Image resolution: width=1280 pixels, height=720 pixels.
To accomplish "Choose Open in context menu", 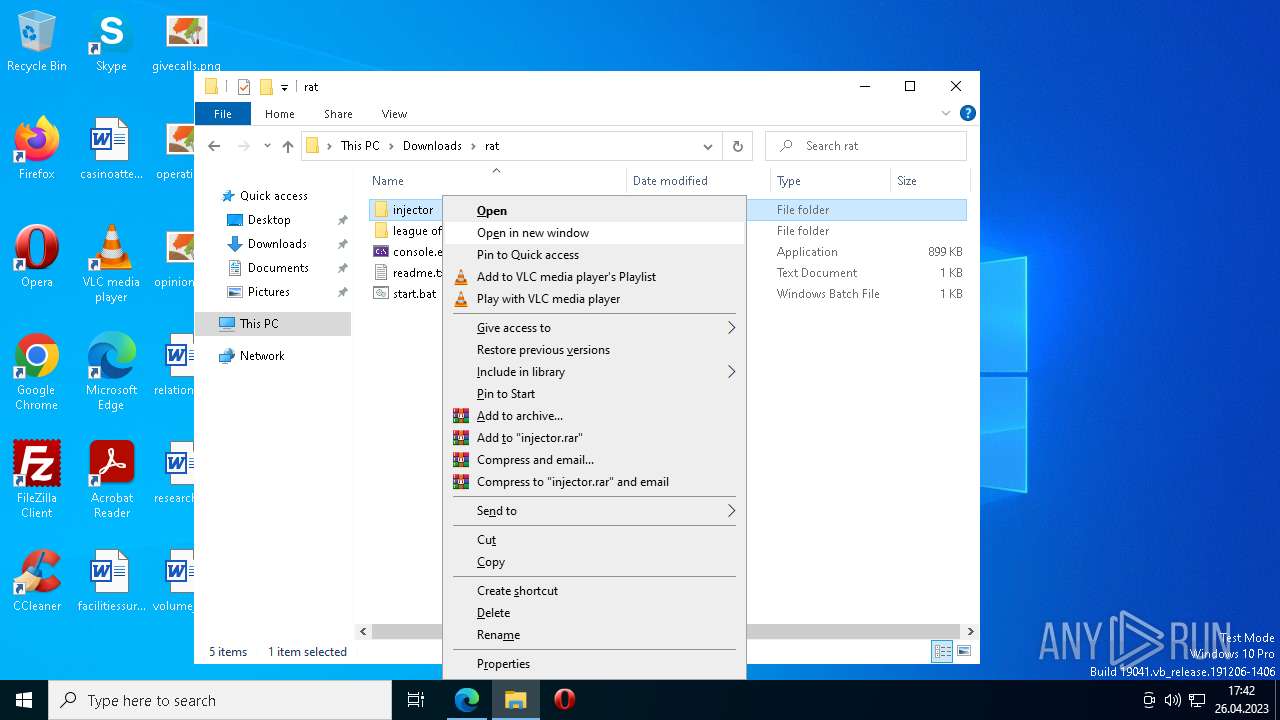I will click(x=594, y=211).
